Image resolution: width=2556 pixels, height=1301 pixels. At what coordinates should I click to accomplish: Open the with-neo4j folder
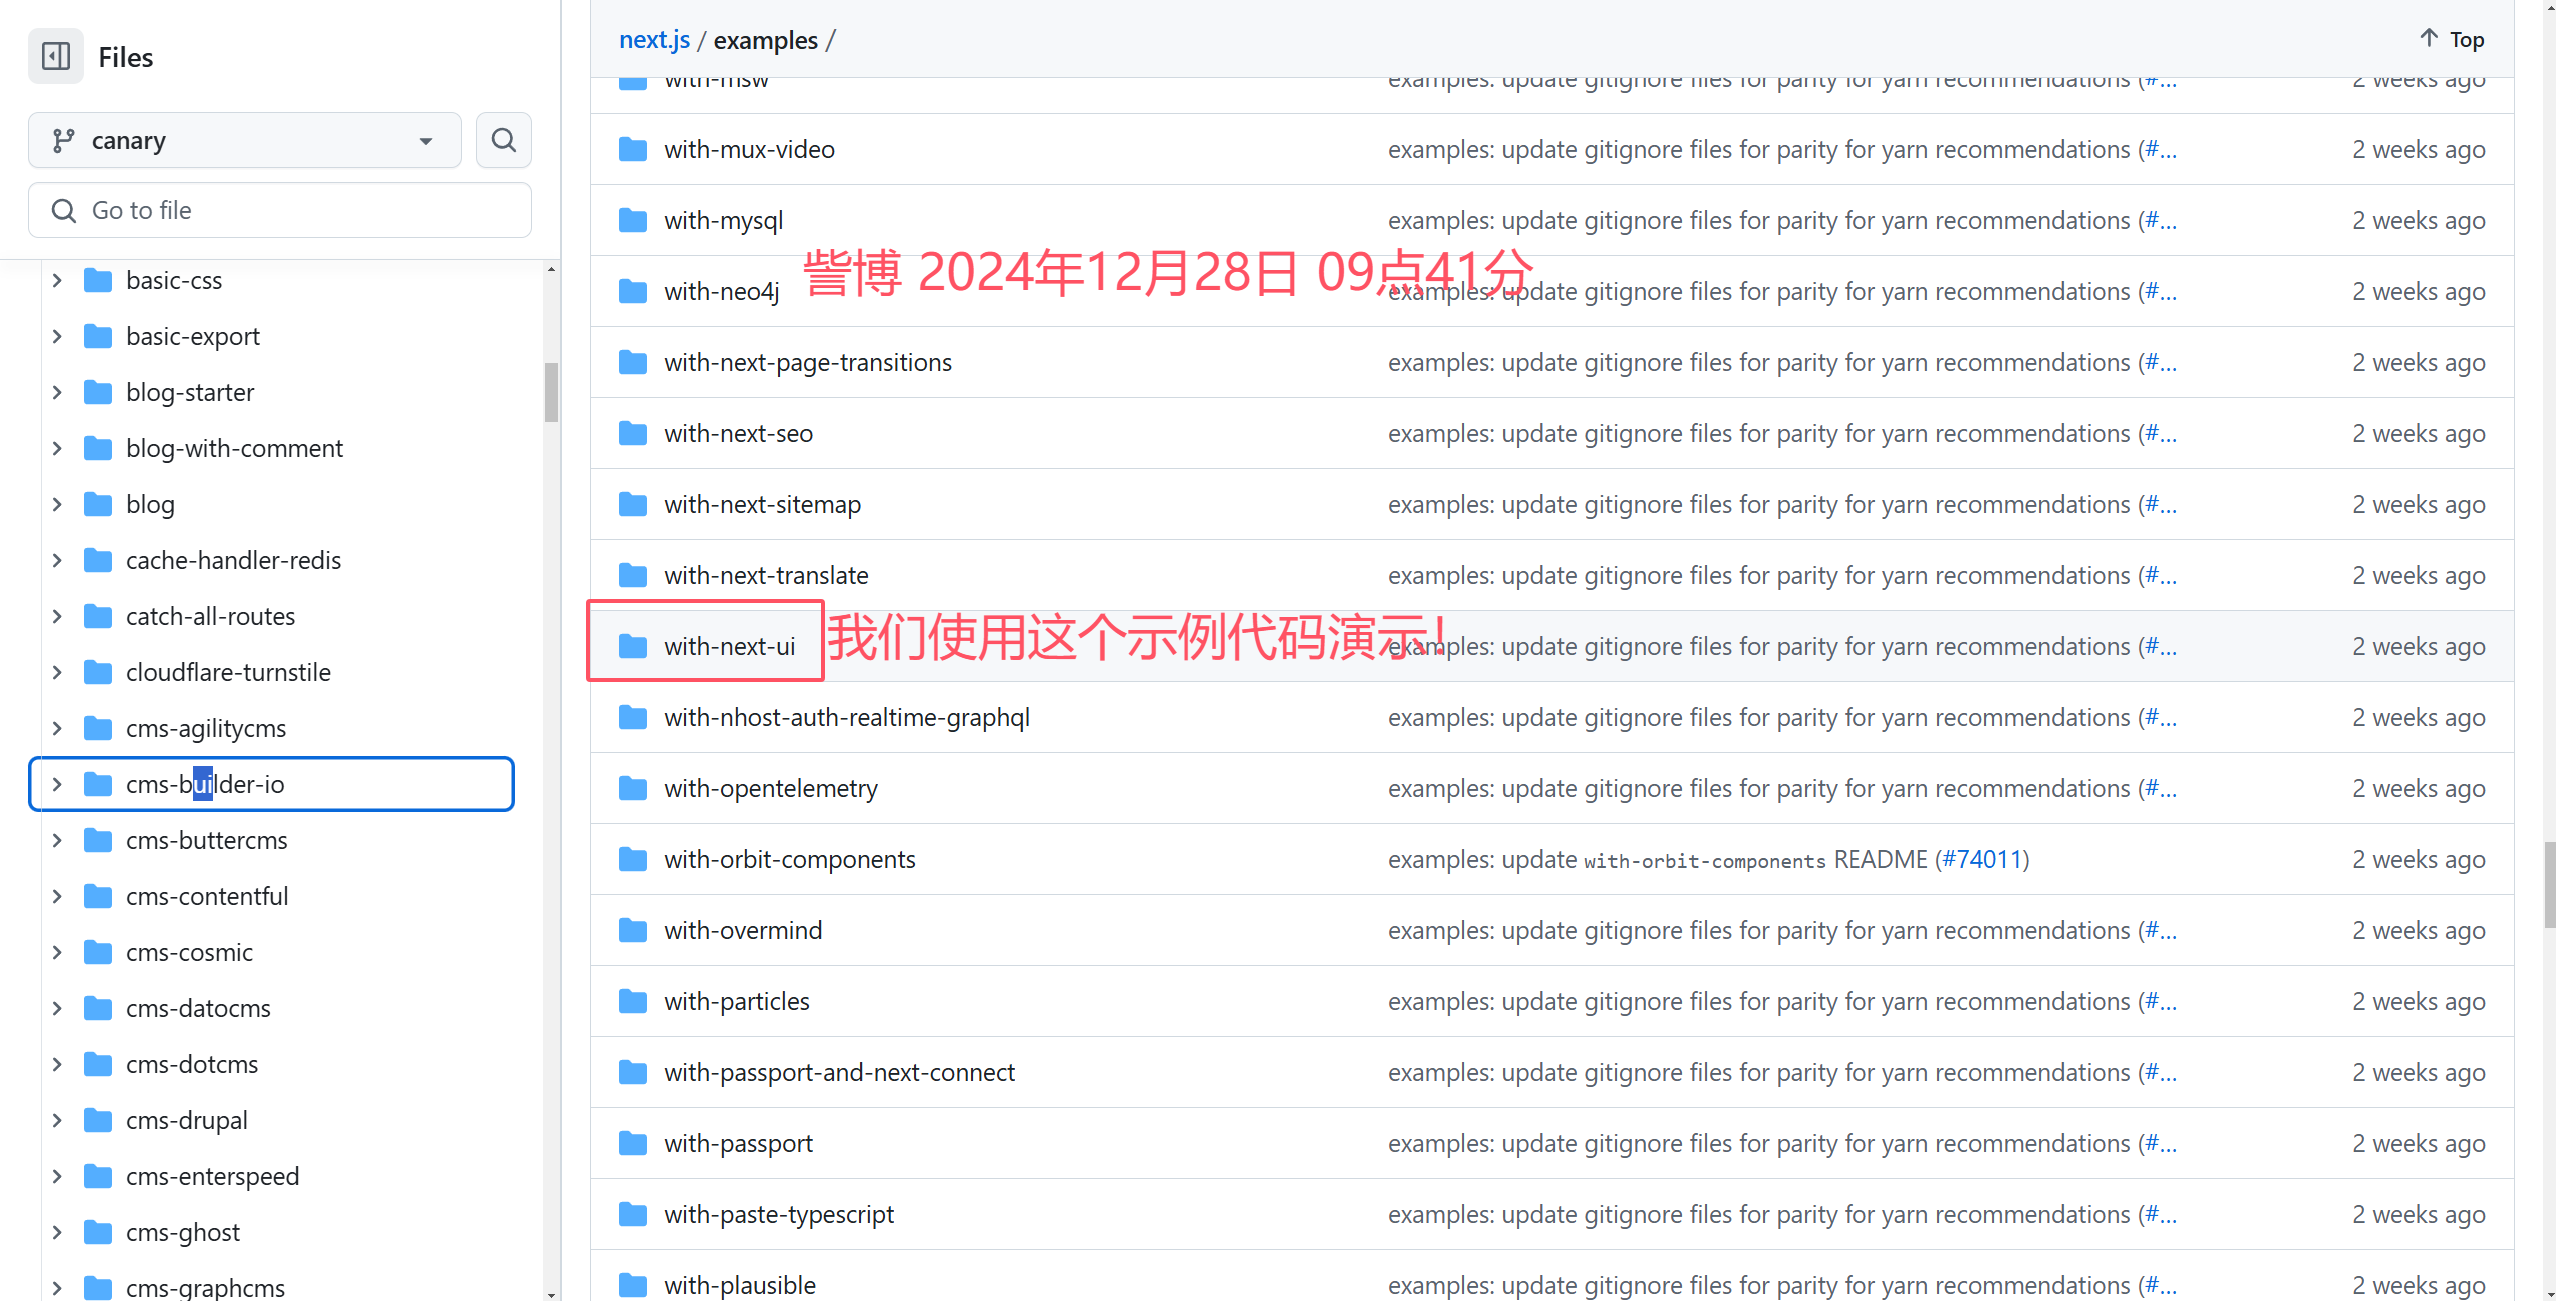coord(721,292)
